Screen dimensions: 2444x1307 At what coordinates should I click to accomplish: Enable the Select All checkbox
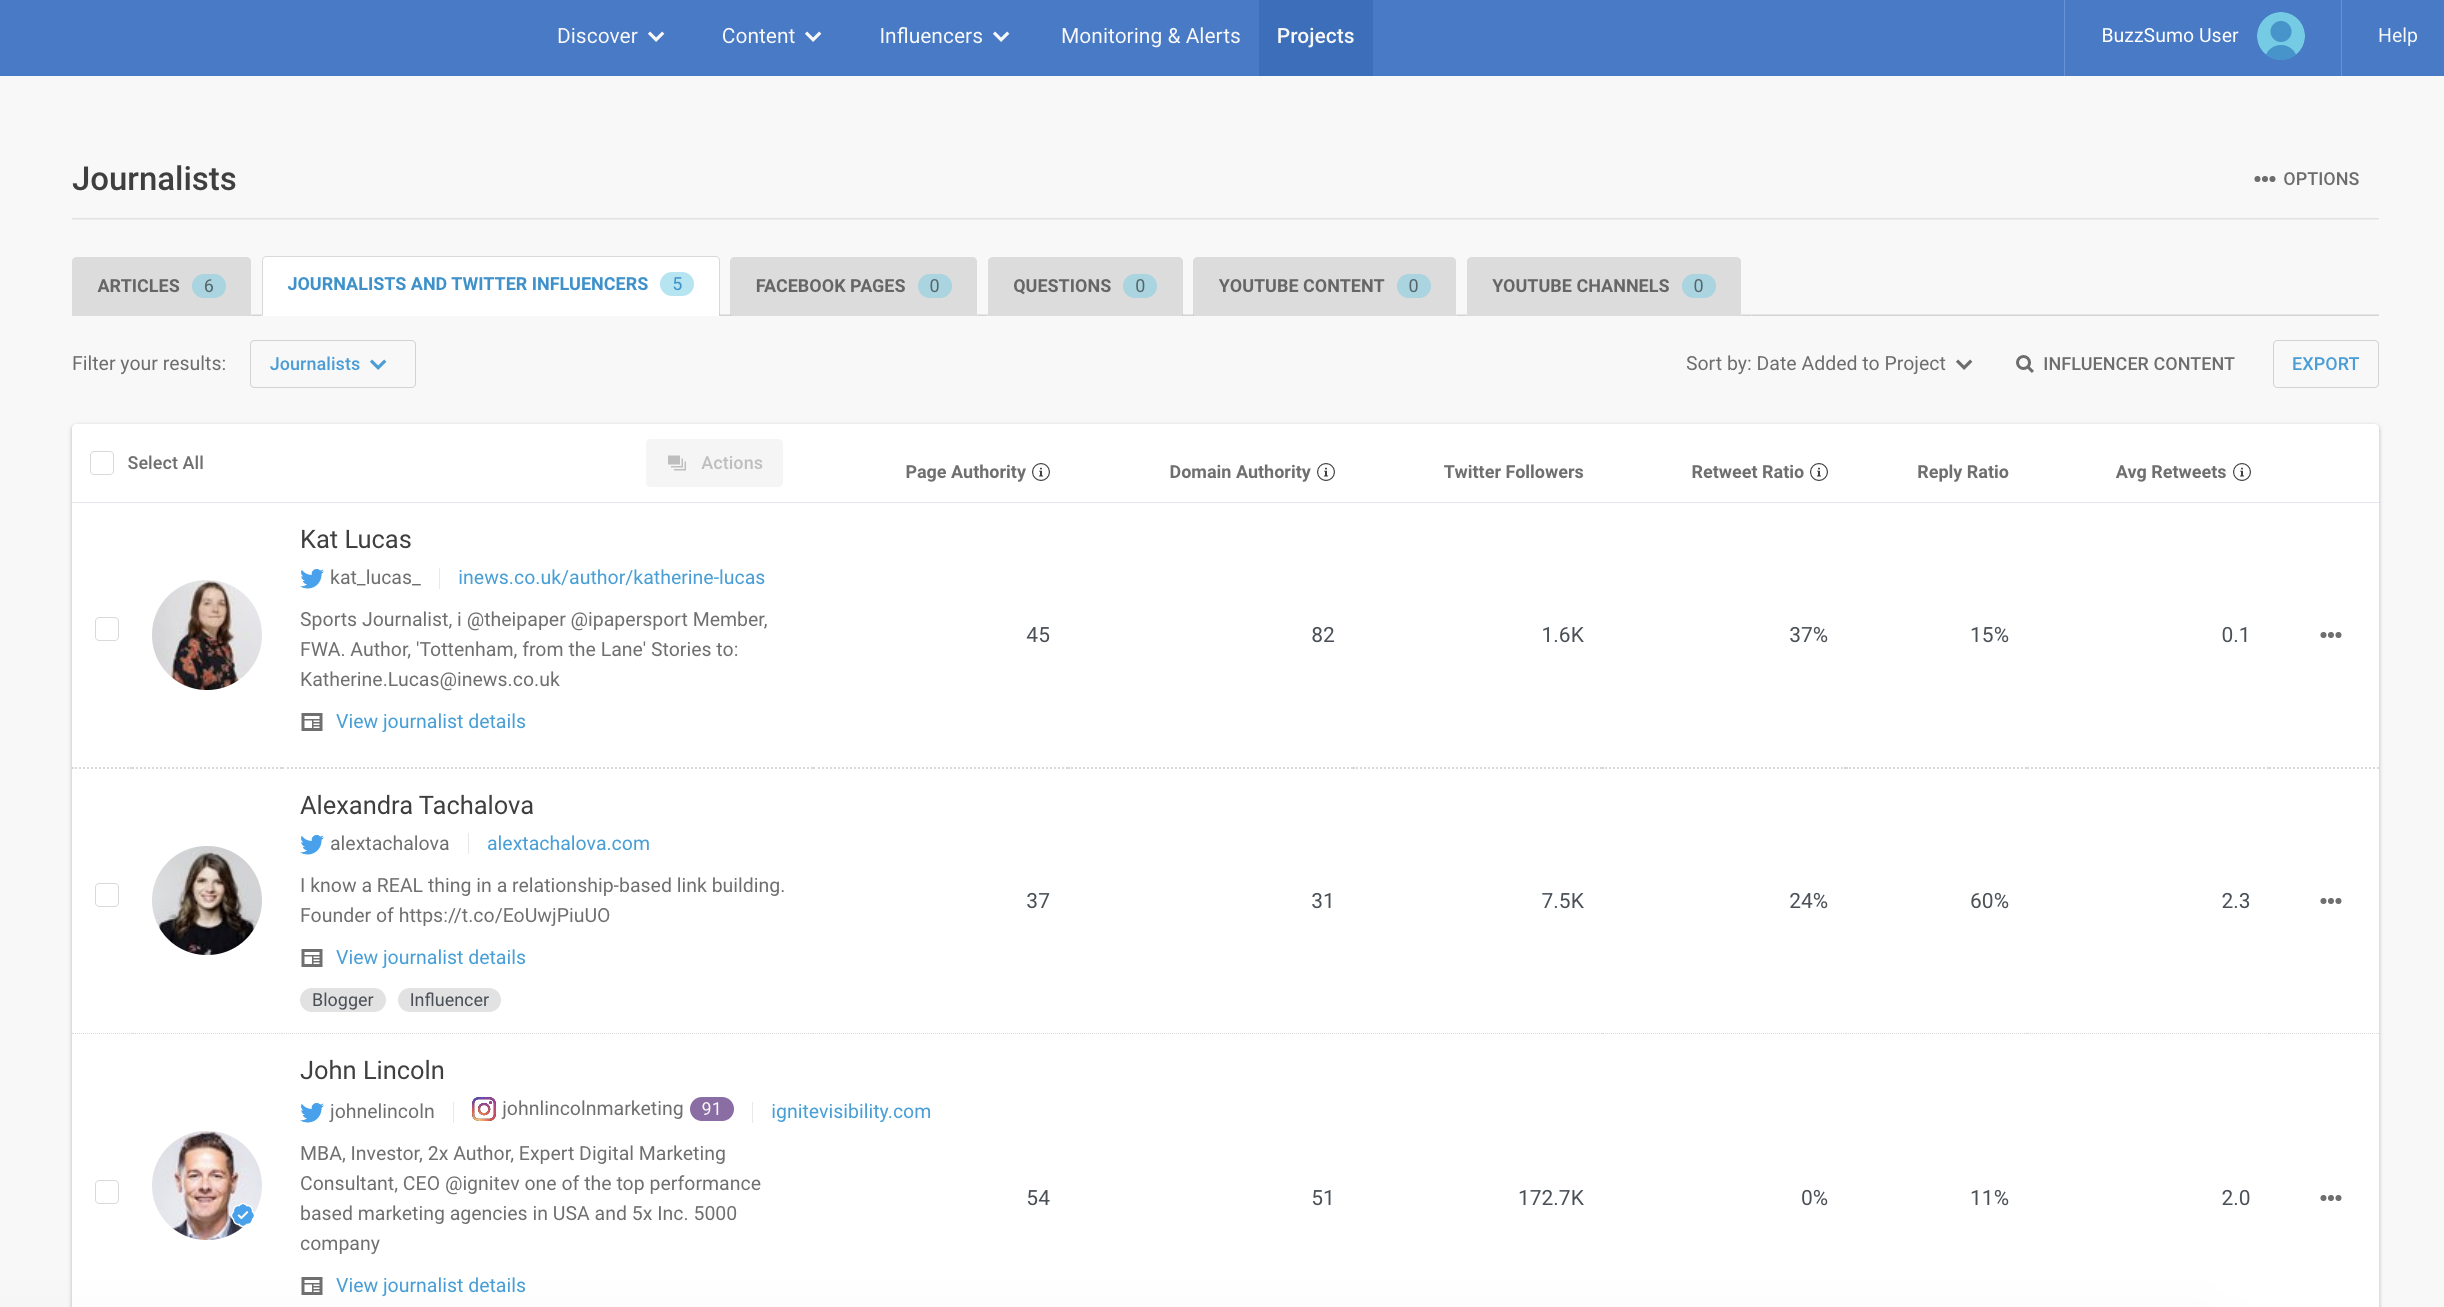pos(102,462)
